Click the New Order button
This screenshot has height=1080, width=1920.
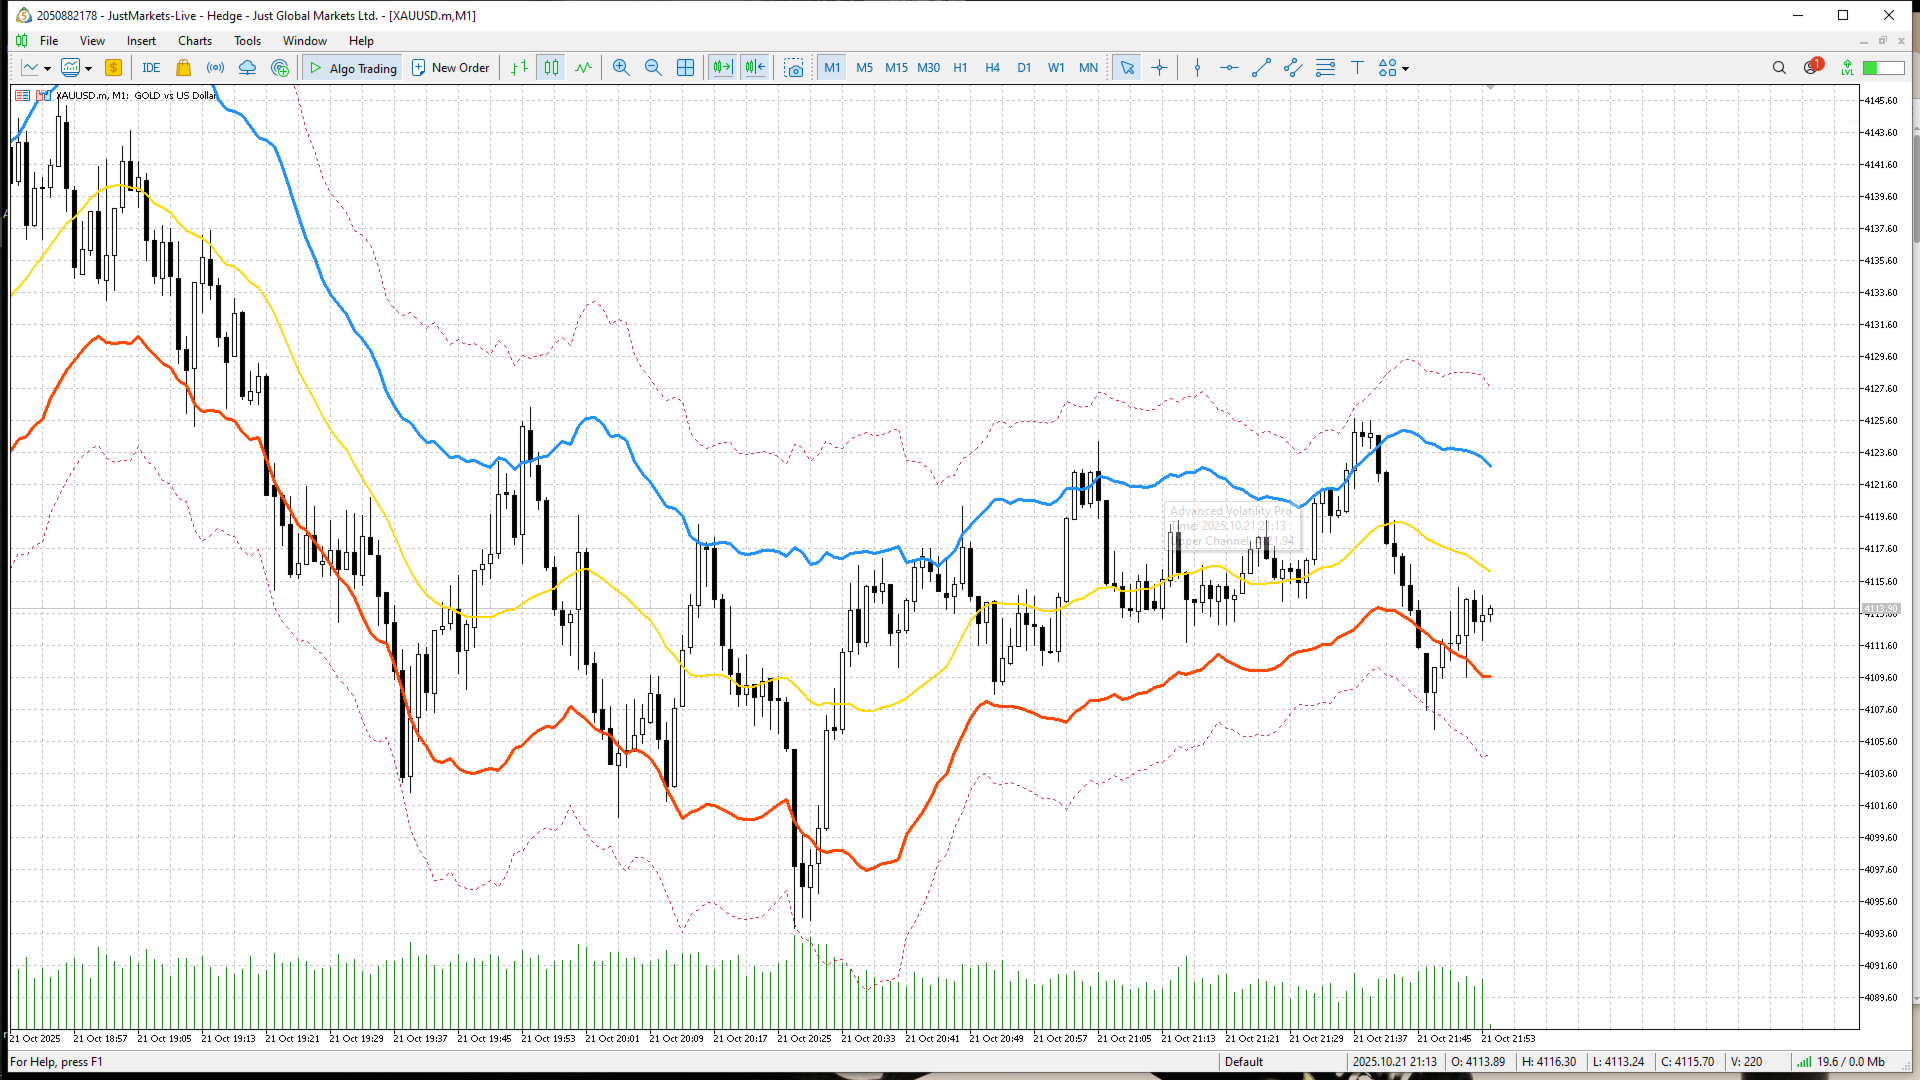coord(451,67)
